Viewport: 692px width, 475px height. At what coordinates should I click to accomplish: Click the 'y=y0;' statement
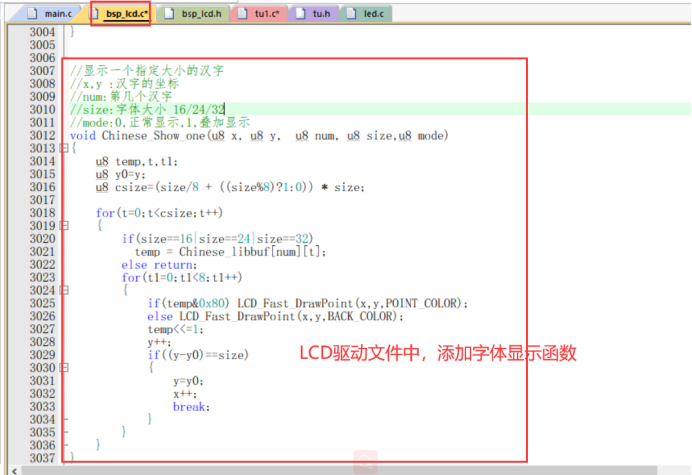[x=188, y=381]
